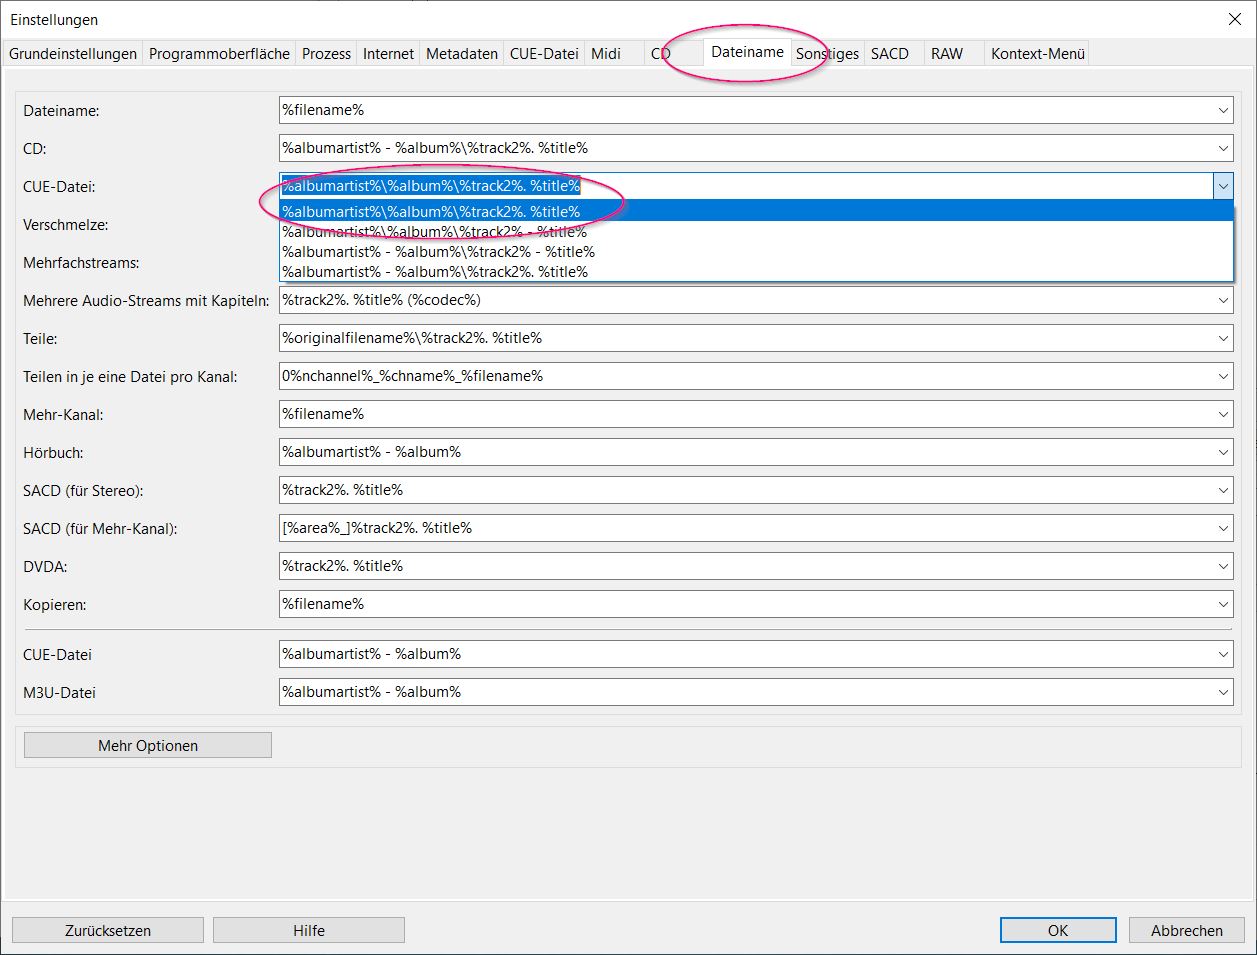
Task: Confirm settings with OK
Action: coord(1057,930)
